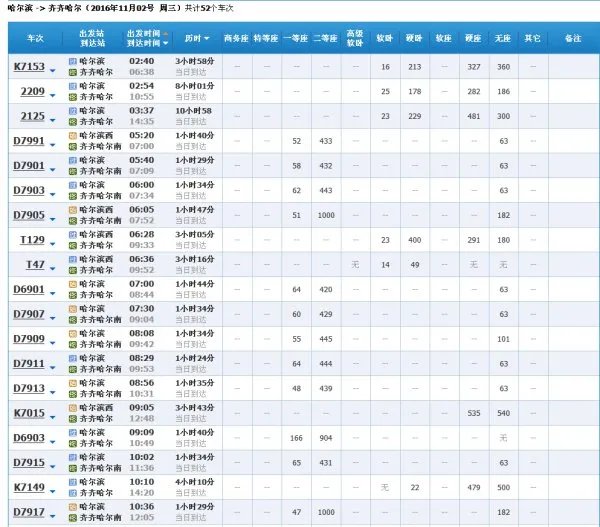Click origin station icon for D7917

tap(73, 507)
